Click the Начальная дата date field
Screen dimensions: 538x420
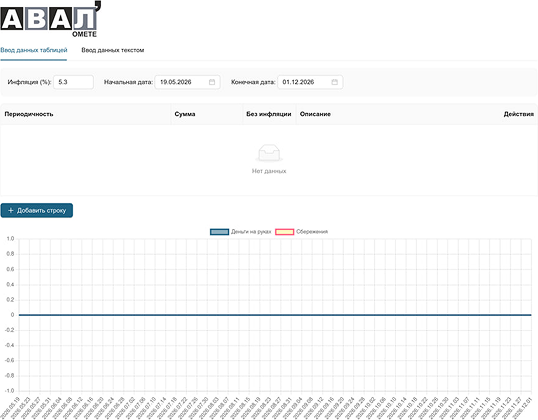[x=187, y=82]
